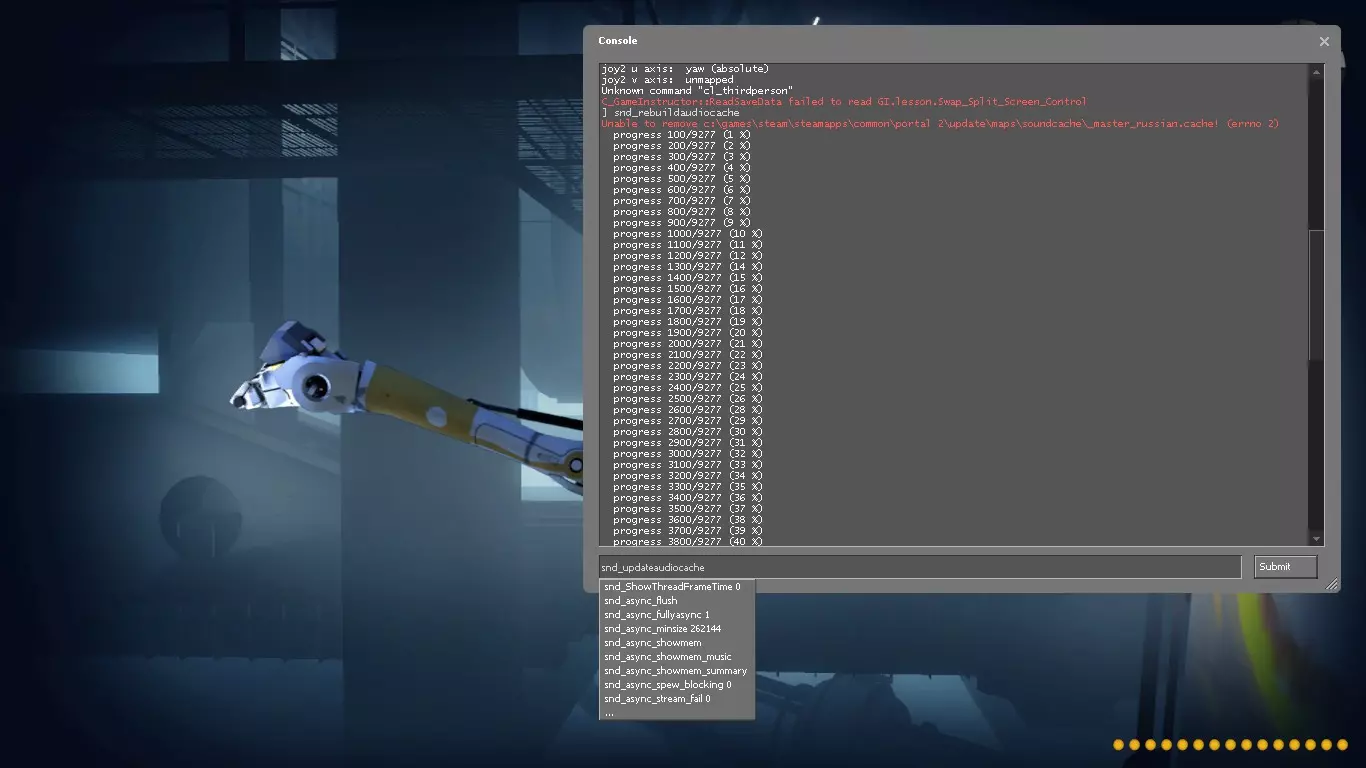1366x768 pixels.
Task: Click the "progress 2000/9277" line
Action: 688,344
